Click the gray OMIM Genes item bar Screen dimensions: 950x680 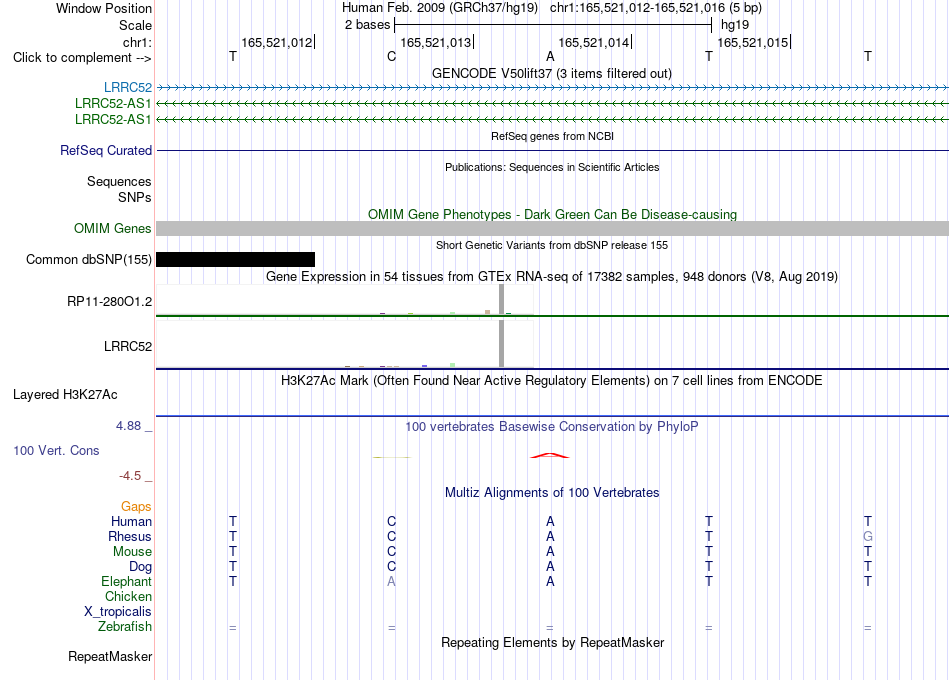click(x=552, y=228)
